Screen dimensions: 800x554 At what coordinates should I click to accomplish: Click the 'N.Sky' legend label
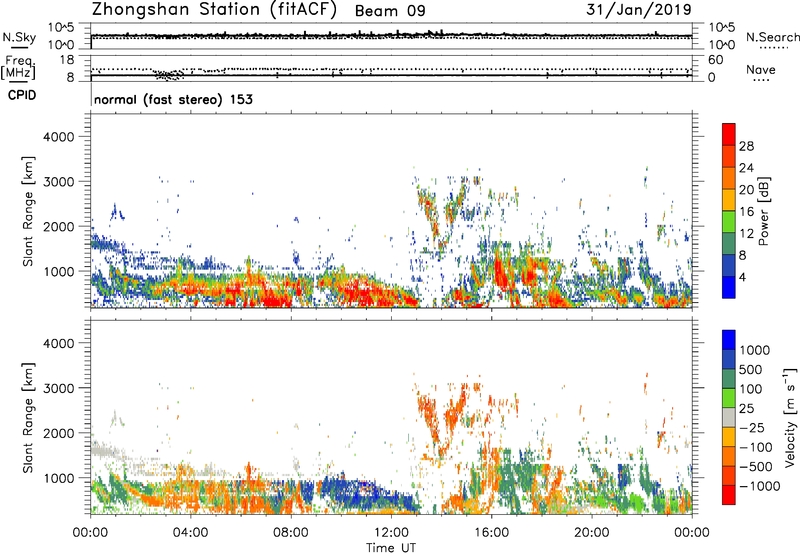[19, 37]
